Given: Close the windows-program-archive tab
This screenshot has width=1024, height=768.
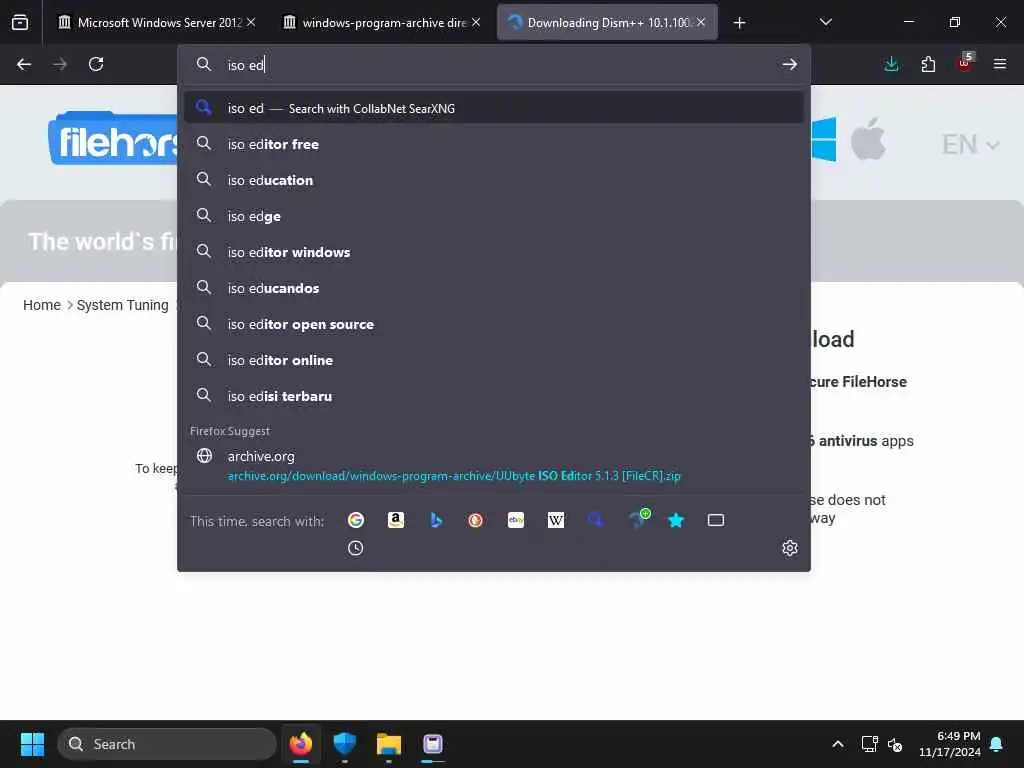Looking at the screenshot, I should pyautogui.click(x=476, y=22).
